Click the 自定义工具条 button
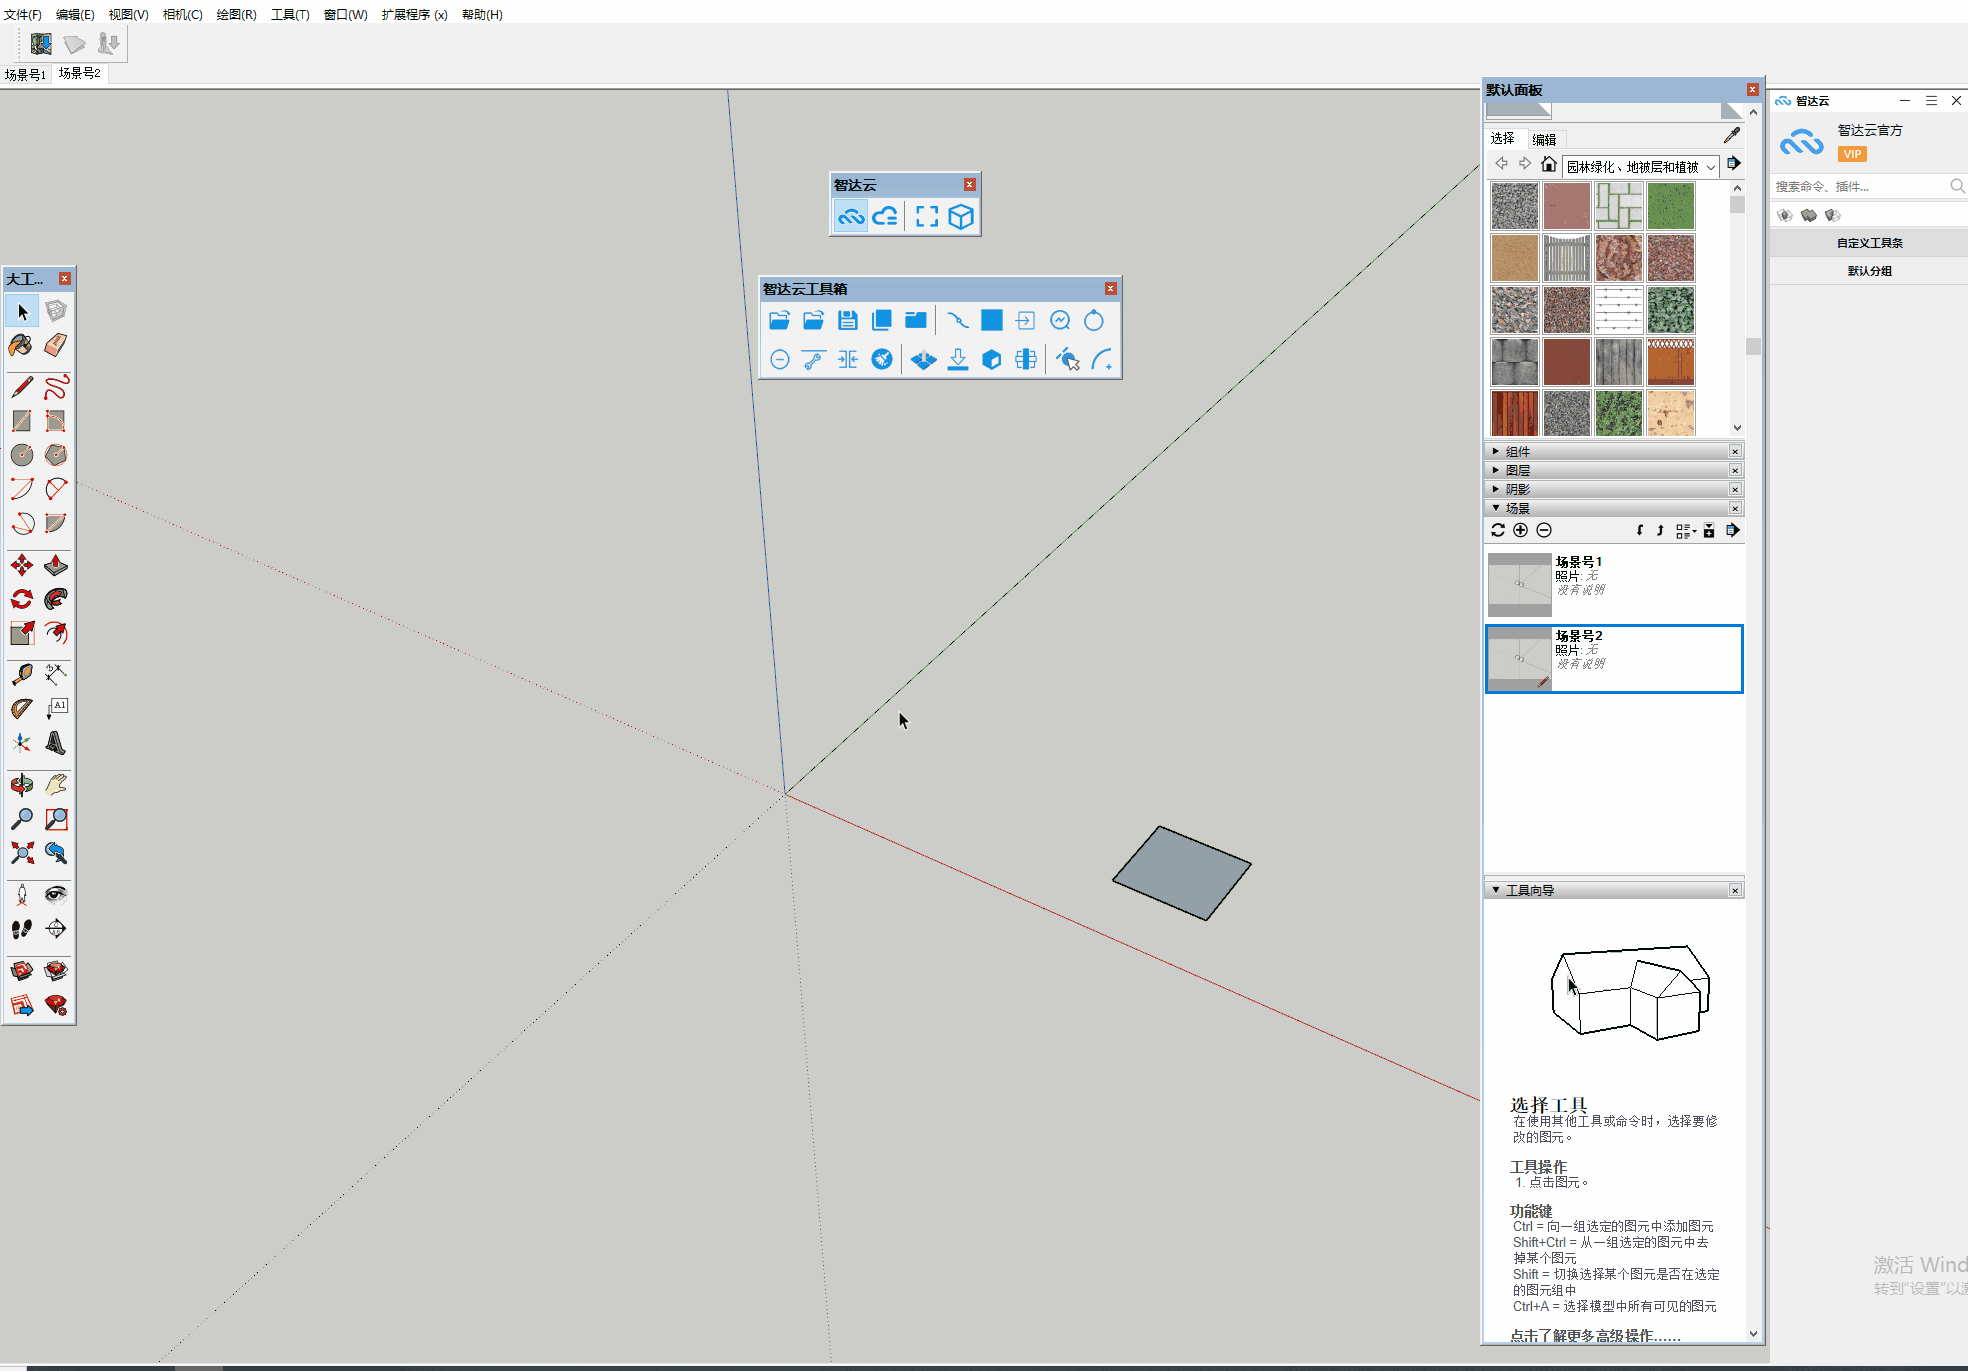Screen dimensions: 1968x1371 (1869, 243)
